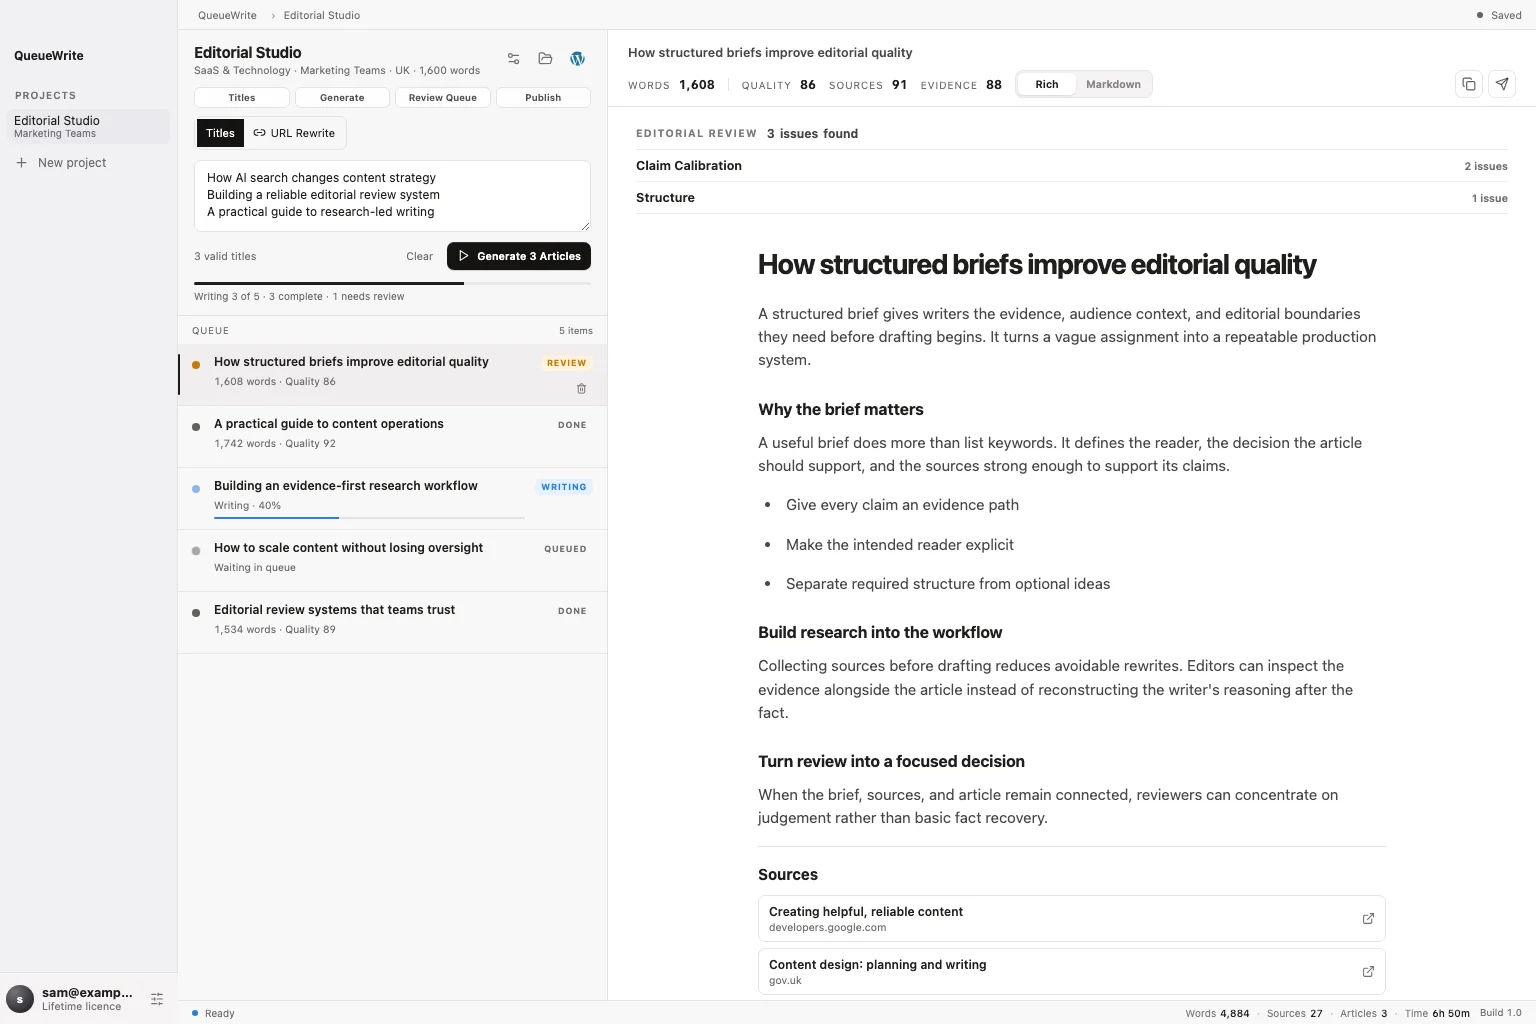Select the URL Rewrite mode tab

(x=294, y=133)
